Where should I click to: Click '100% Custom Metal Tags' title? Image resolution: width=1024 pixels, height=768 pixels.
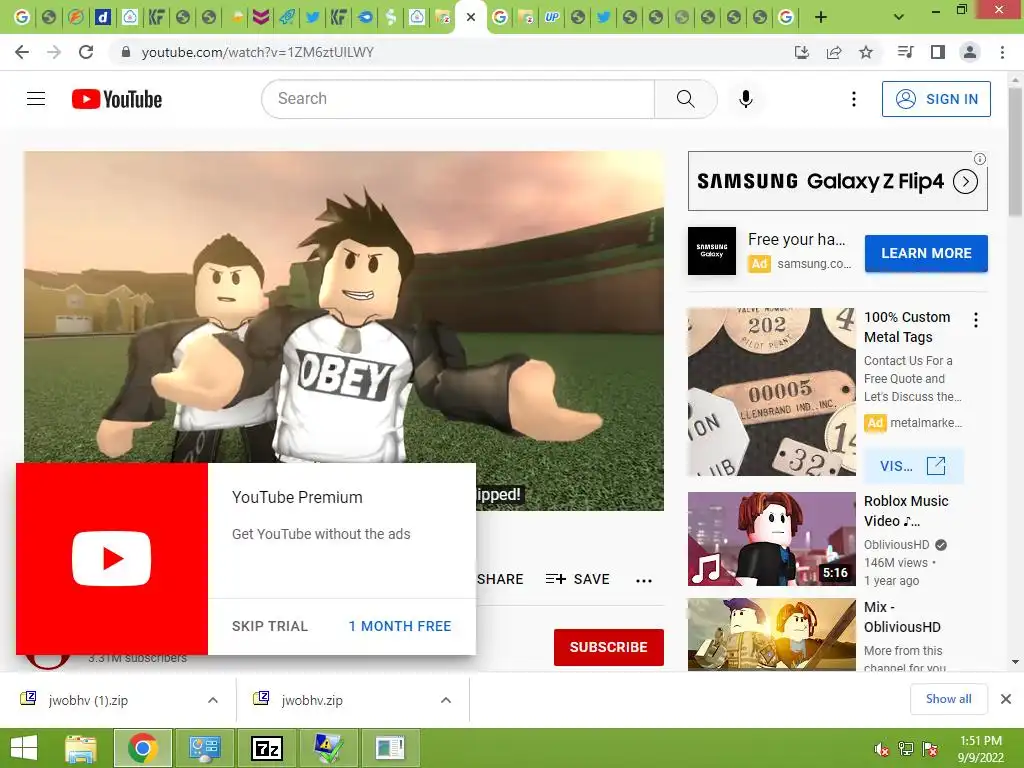(x=907, y=327)
